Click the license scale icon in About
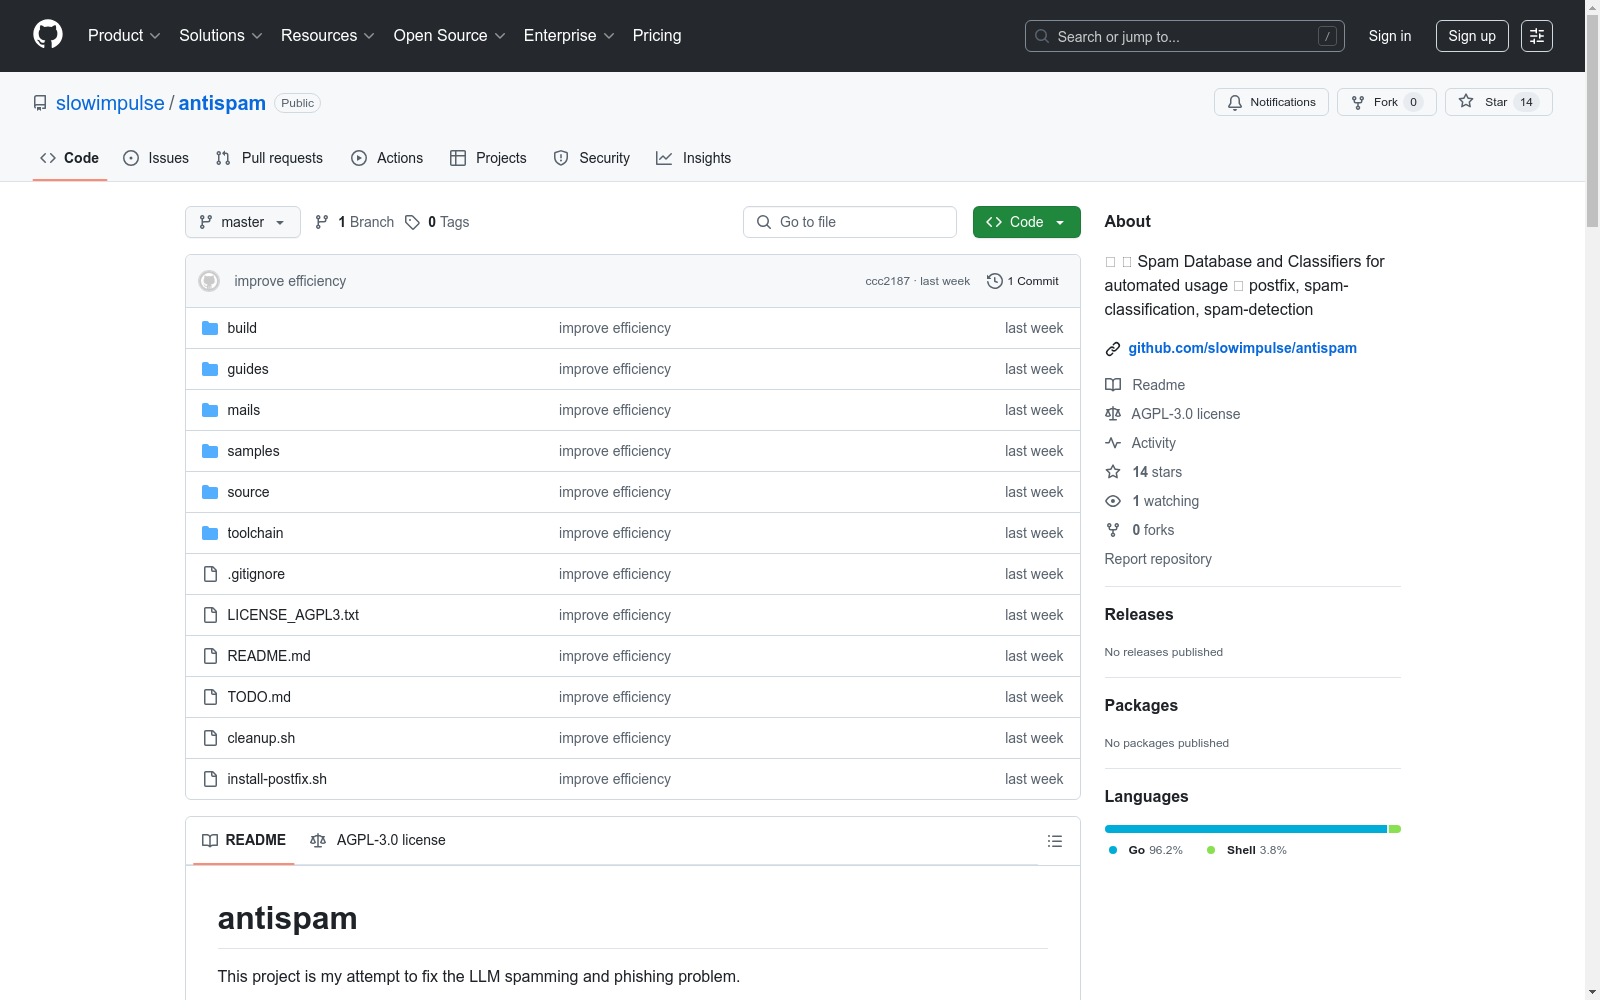 coord(1113,414)
